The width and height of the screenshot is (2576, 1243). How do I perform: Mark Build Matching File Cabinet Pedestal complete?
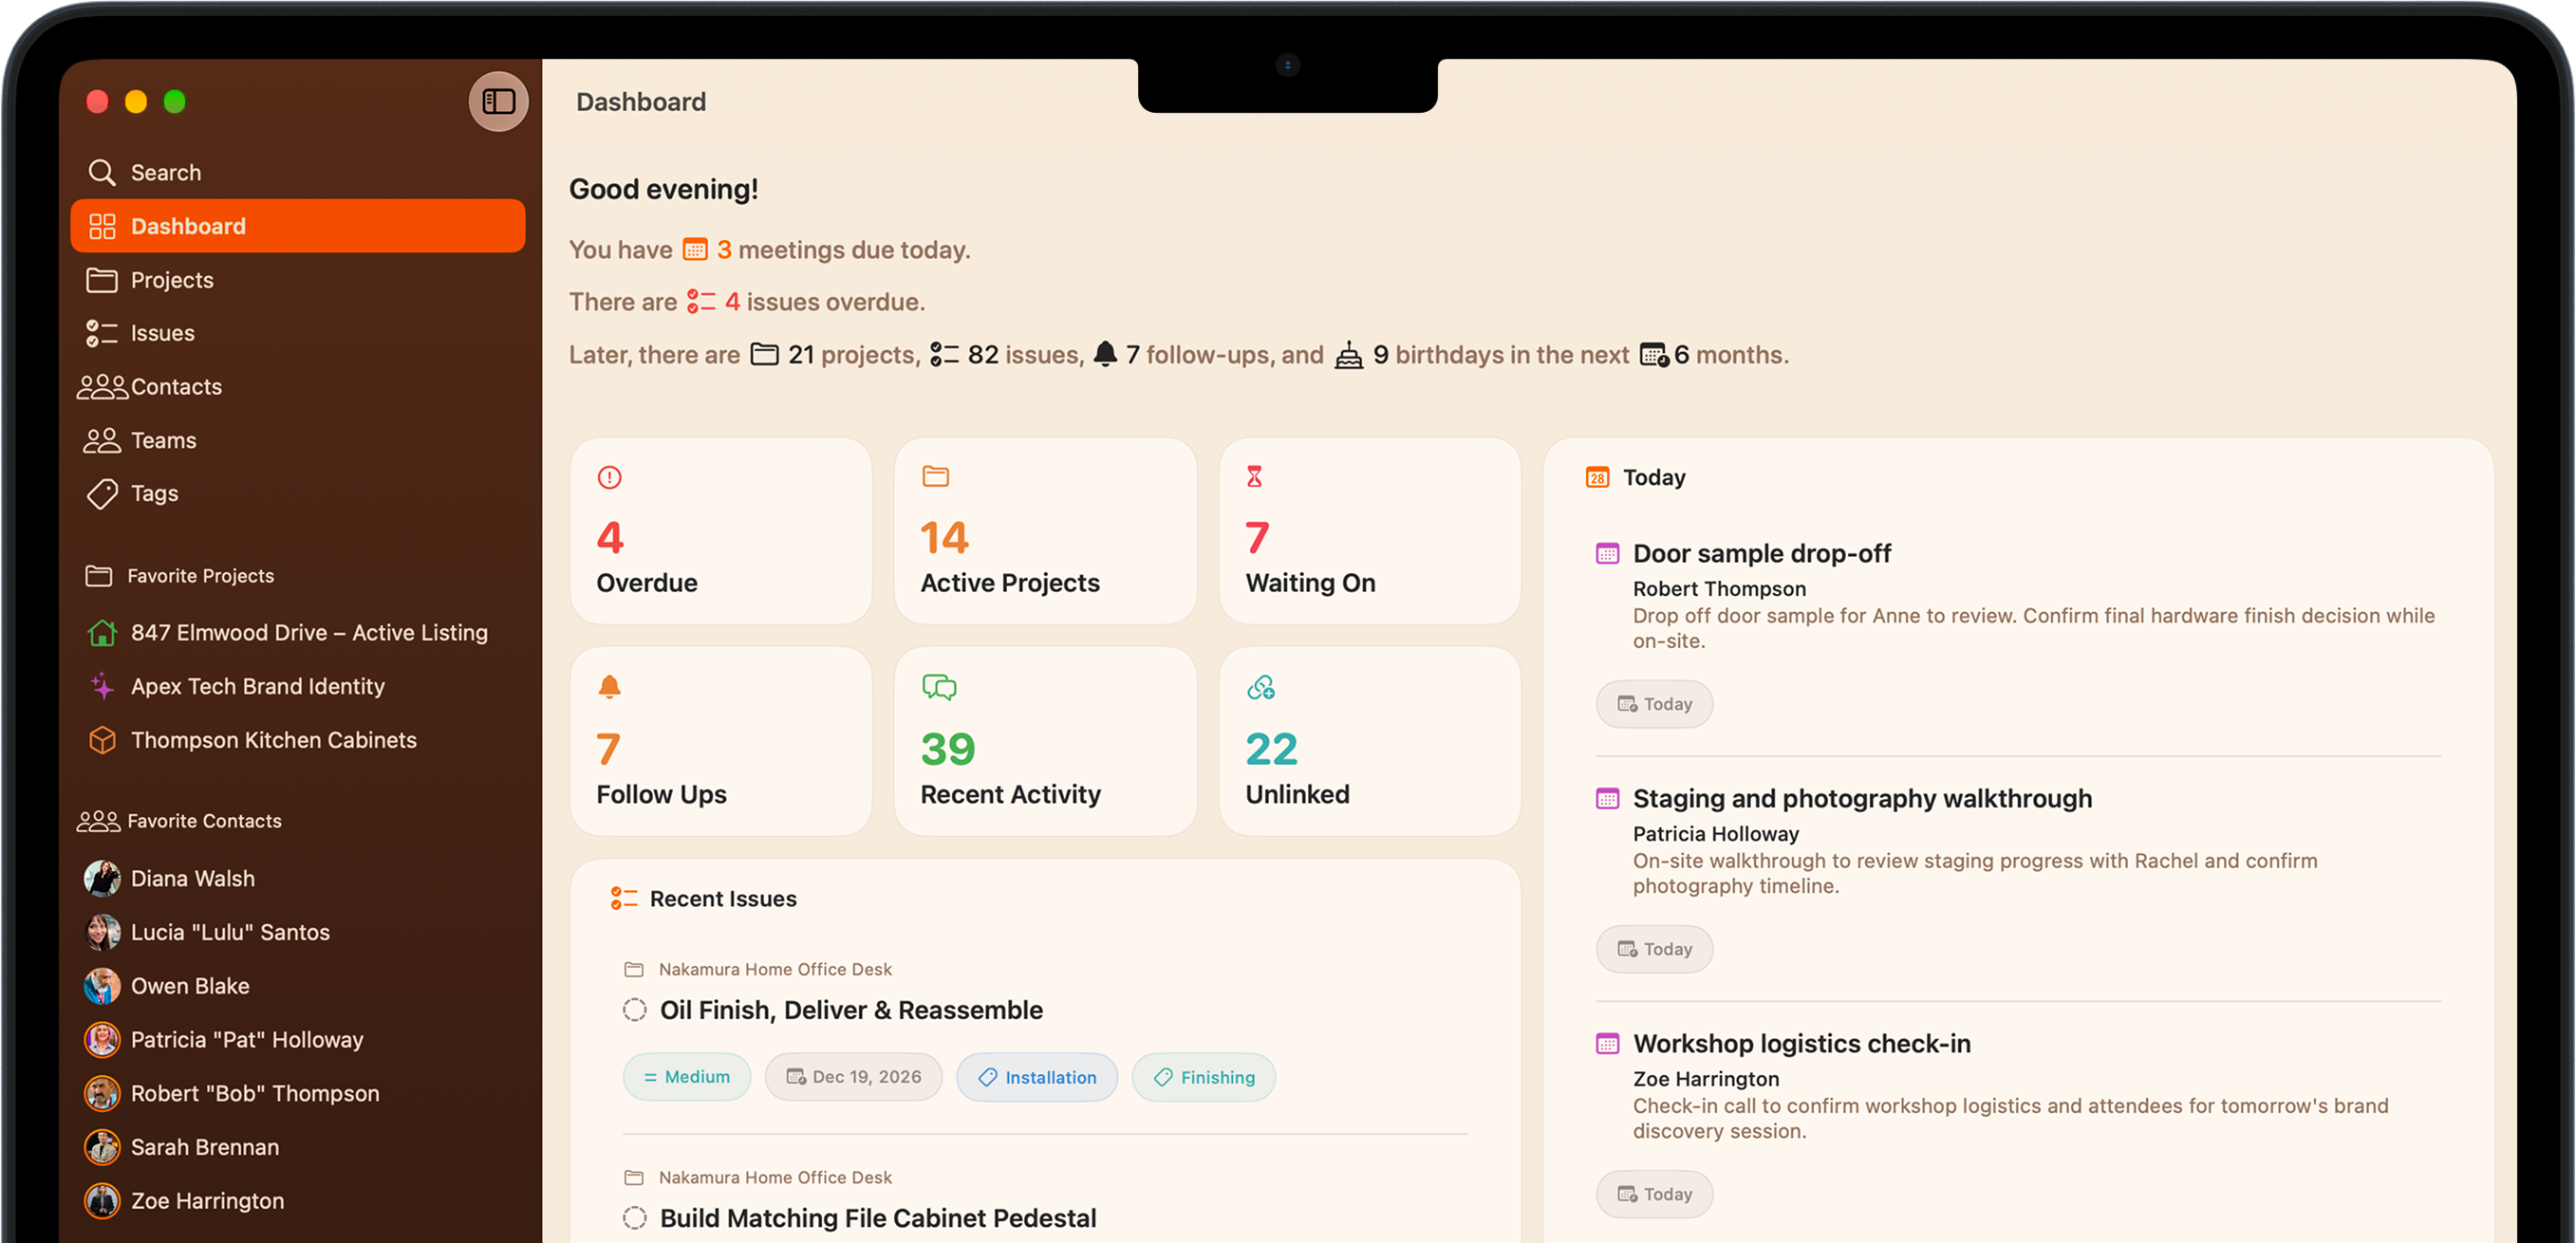[x=634, y=1218]
